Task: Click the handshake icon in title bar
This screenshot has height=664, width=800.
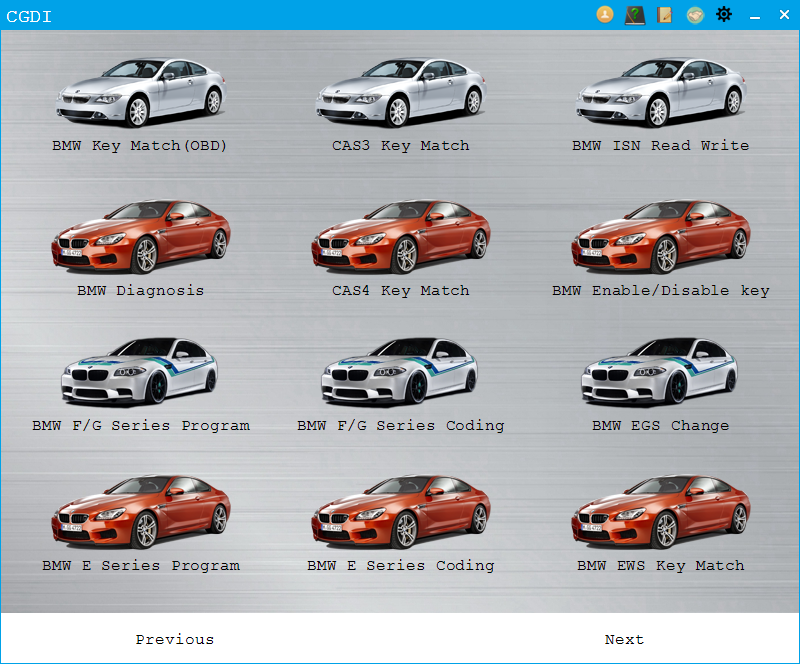Action: coord(694,15)
